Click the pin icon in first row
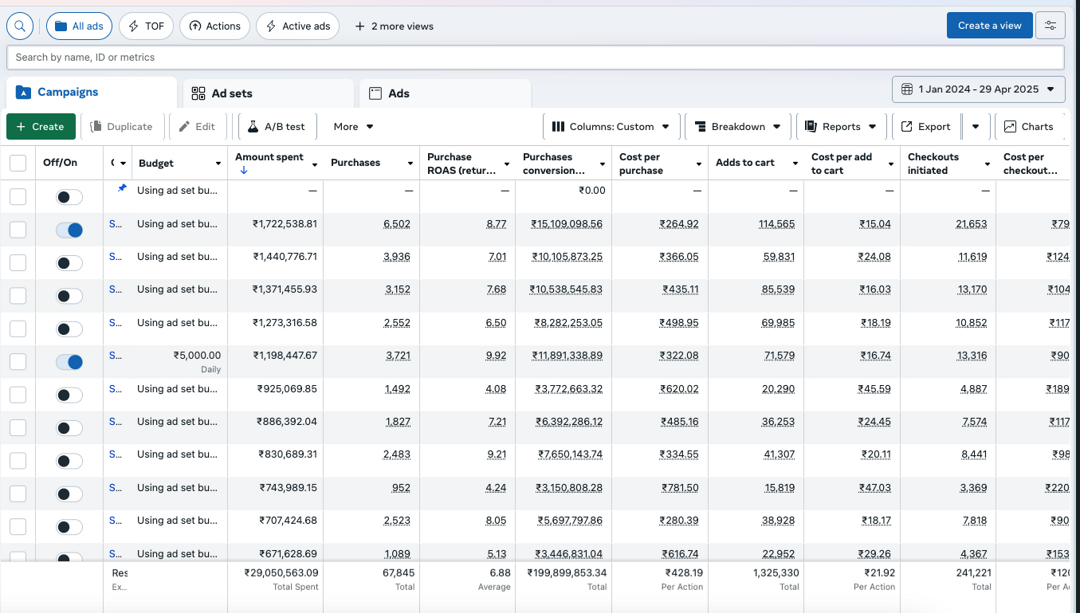Viewport: 1080px width, 613px height. click(x=122, y=188)
